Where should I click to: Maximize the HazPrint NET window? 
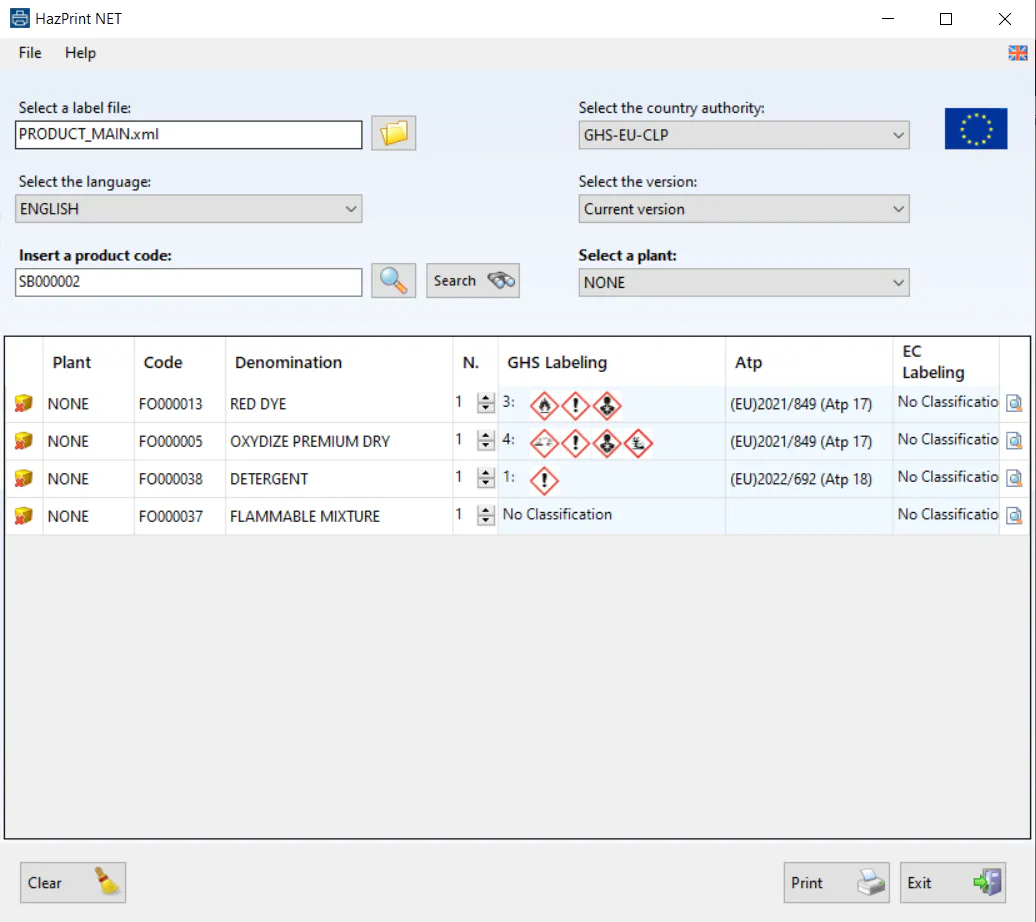(x=945, y=19)
